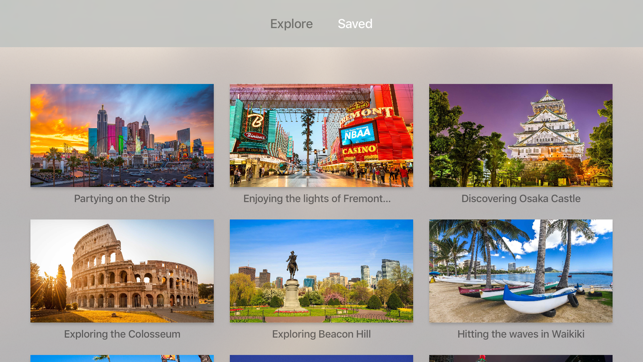Click the NBAA sign in Fremont photo
Image resolution: width=643 pixels, height=362 pixels.
coord(358,133)
